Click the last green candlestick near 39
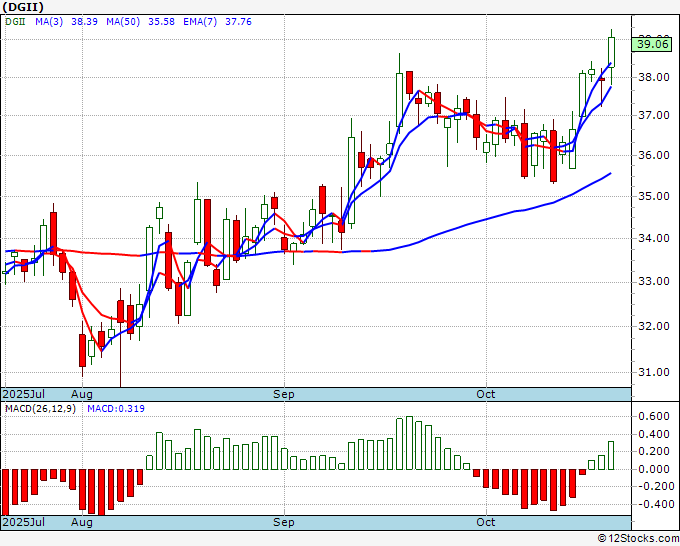680x546 pixels. 611,52
